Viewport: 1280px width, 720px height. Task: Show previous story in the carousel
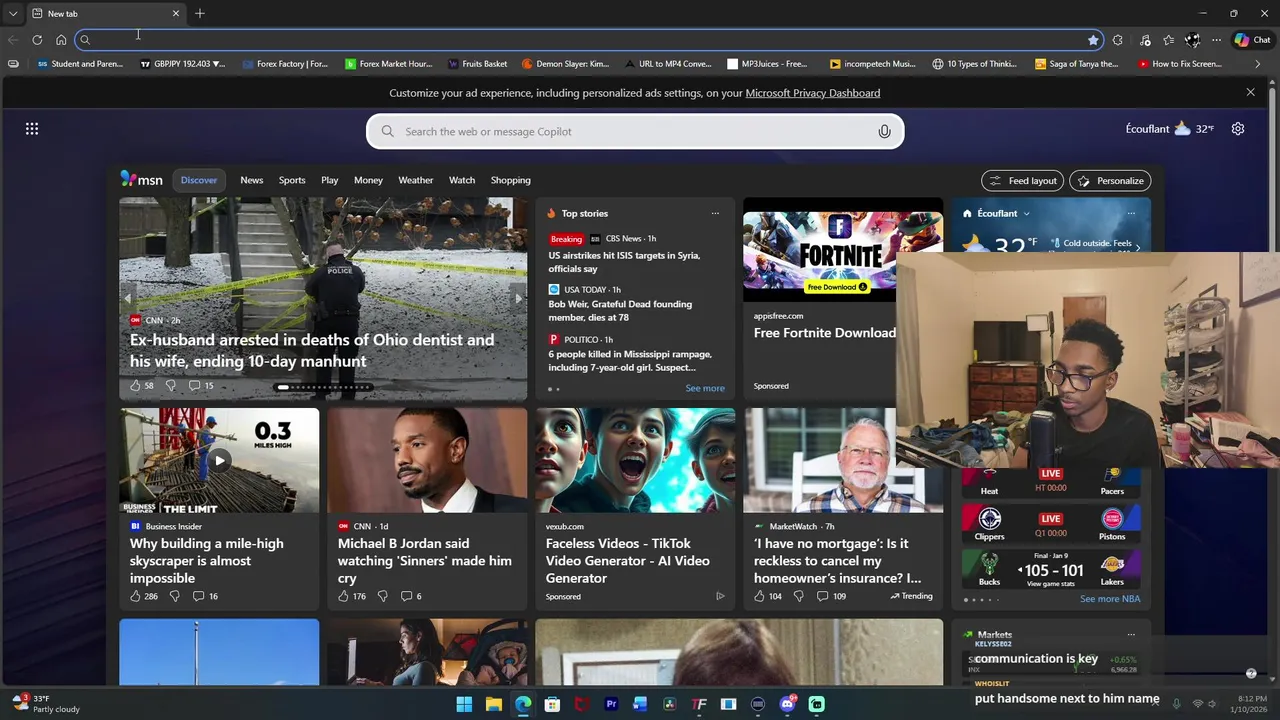128,298
